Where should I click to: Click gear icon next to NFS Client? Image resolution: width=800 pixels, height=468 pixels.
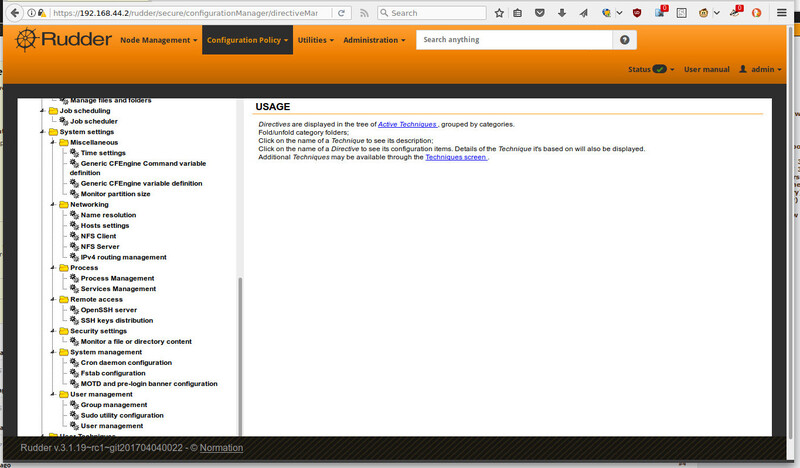click(x=74, y=236)
